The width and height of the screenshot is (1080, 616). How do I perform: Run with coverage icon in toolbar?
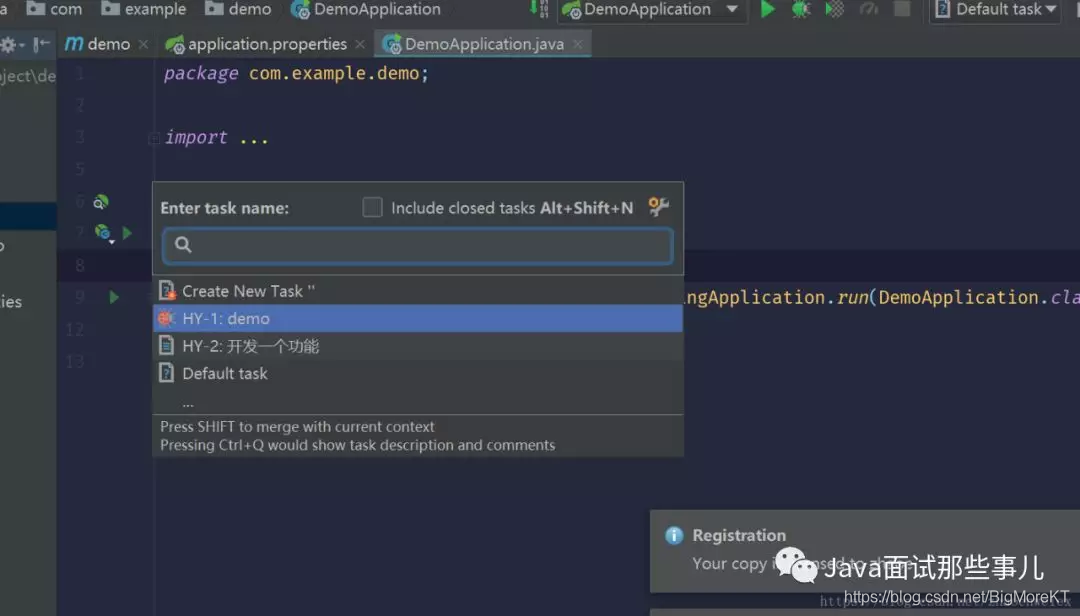pos(834,10)
